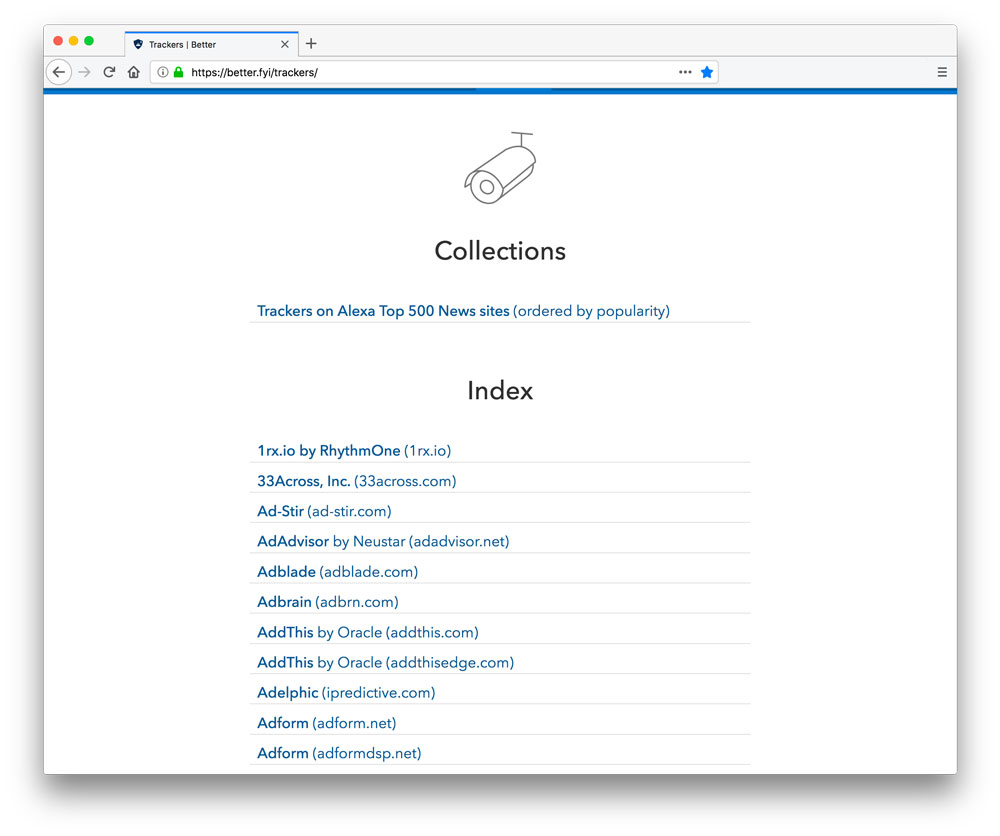Open the Adelphic (ipredictive.com) link

[346, 693]
